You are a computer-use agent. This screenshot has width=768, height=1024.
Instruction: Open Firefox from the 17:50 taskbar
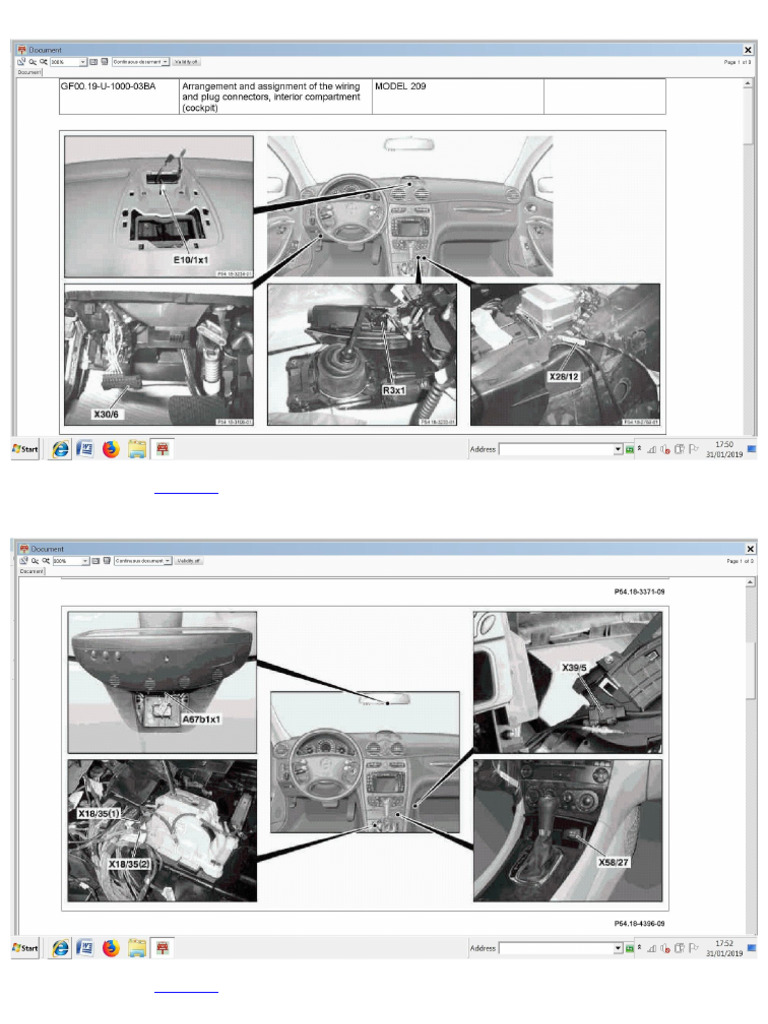click(111, 449)
